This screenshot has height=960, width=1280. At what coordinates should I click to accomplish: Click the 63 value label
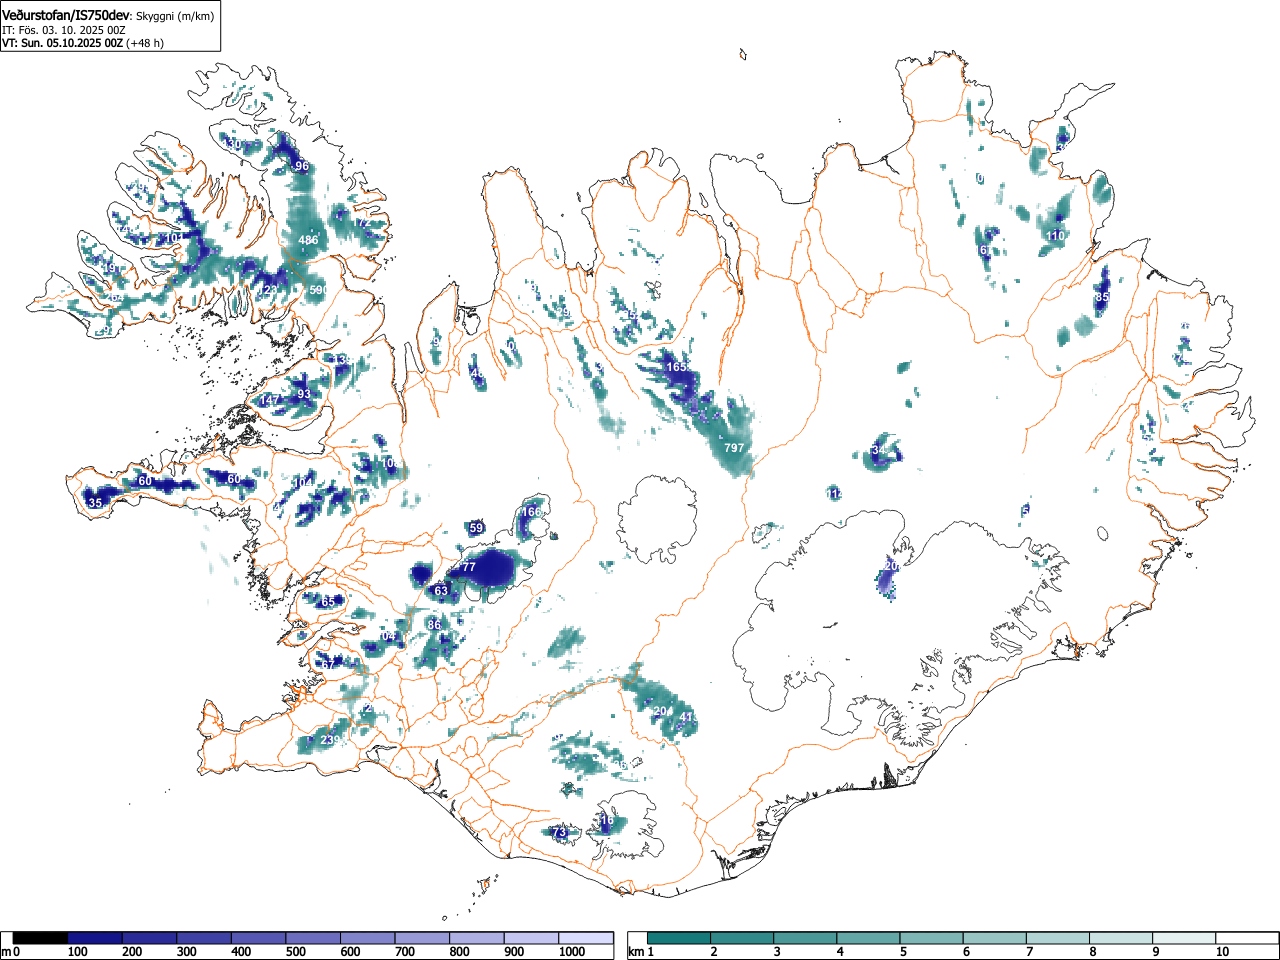coord(441,591)
